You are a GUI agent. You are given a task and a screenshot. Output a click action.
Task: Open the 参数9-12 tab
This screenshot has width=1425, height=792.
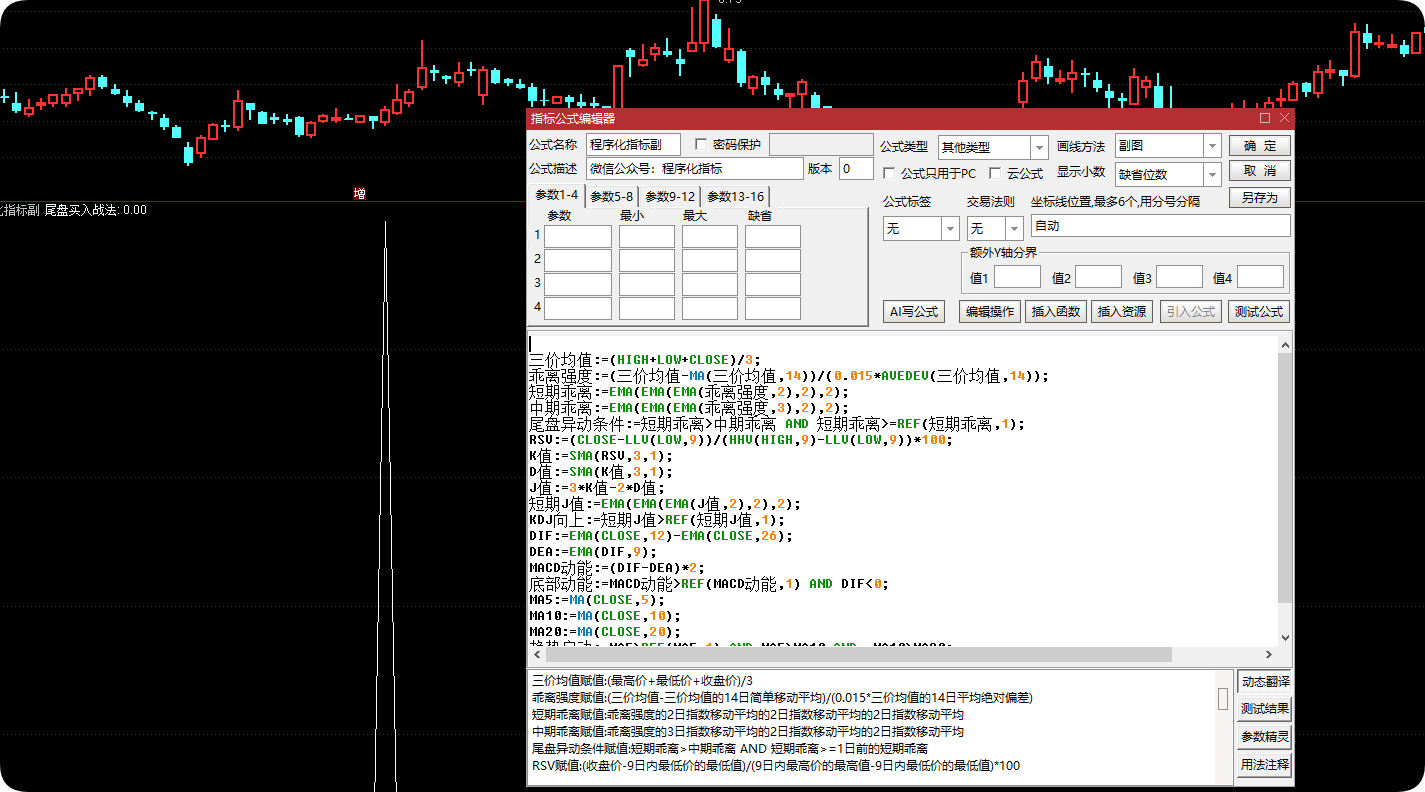point(669,197)
